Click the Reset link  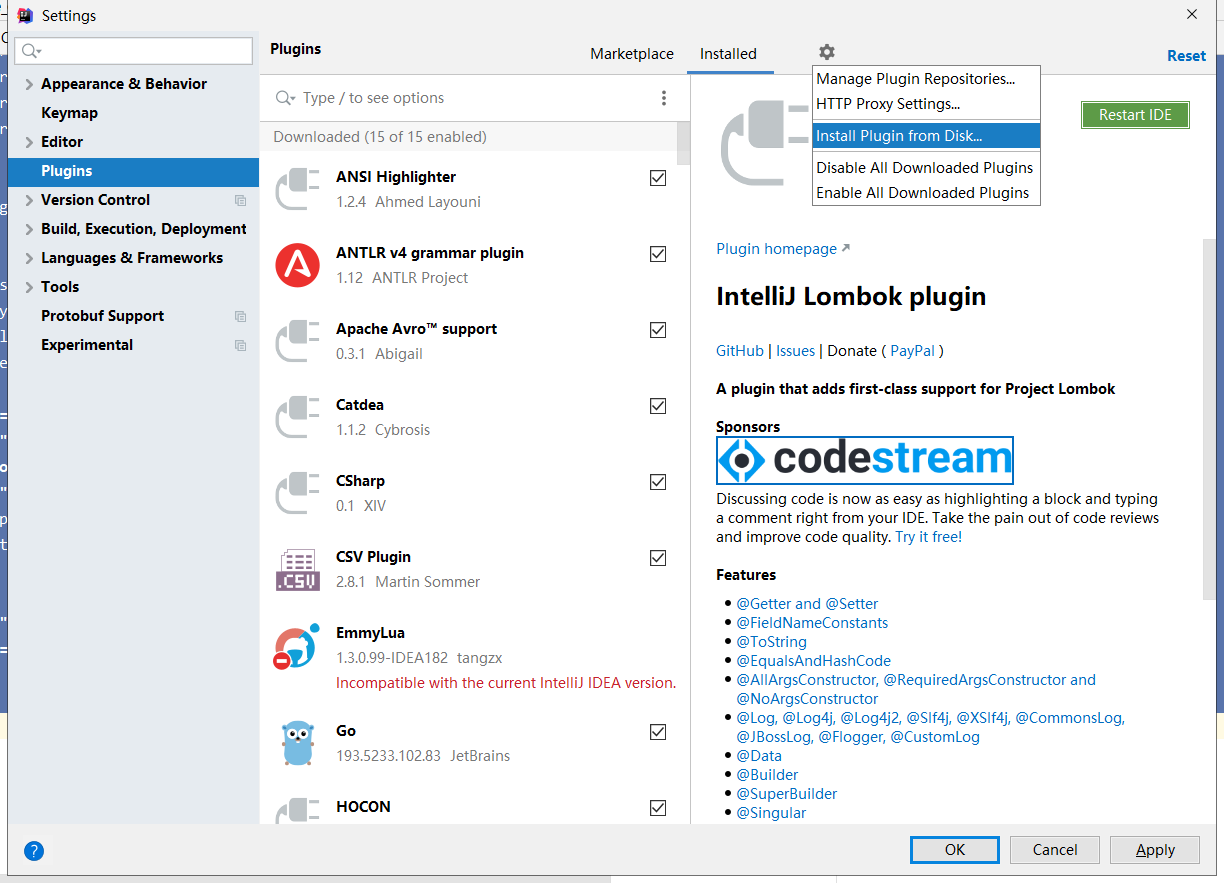[x=1187, y=56]
